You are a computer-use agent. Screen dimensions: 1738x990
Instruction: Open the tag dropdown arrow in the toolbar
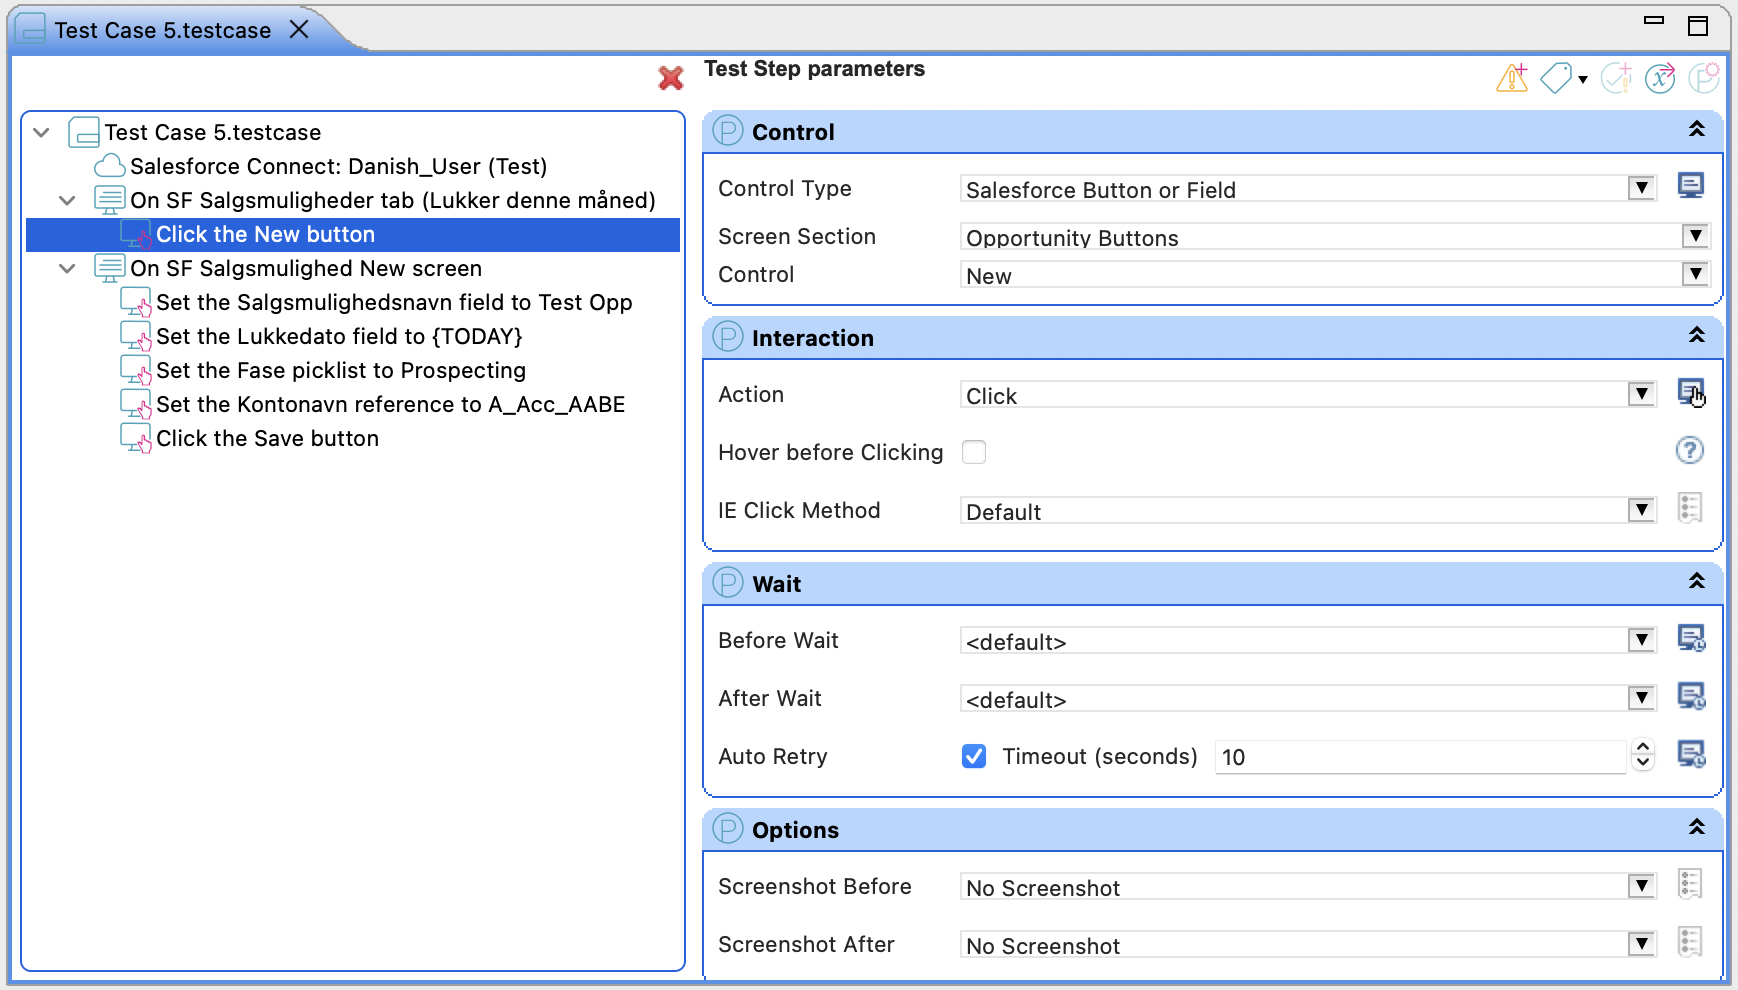coord(1581,80)
